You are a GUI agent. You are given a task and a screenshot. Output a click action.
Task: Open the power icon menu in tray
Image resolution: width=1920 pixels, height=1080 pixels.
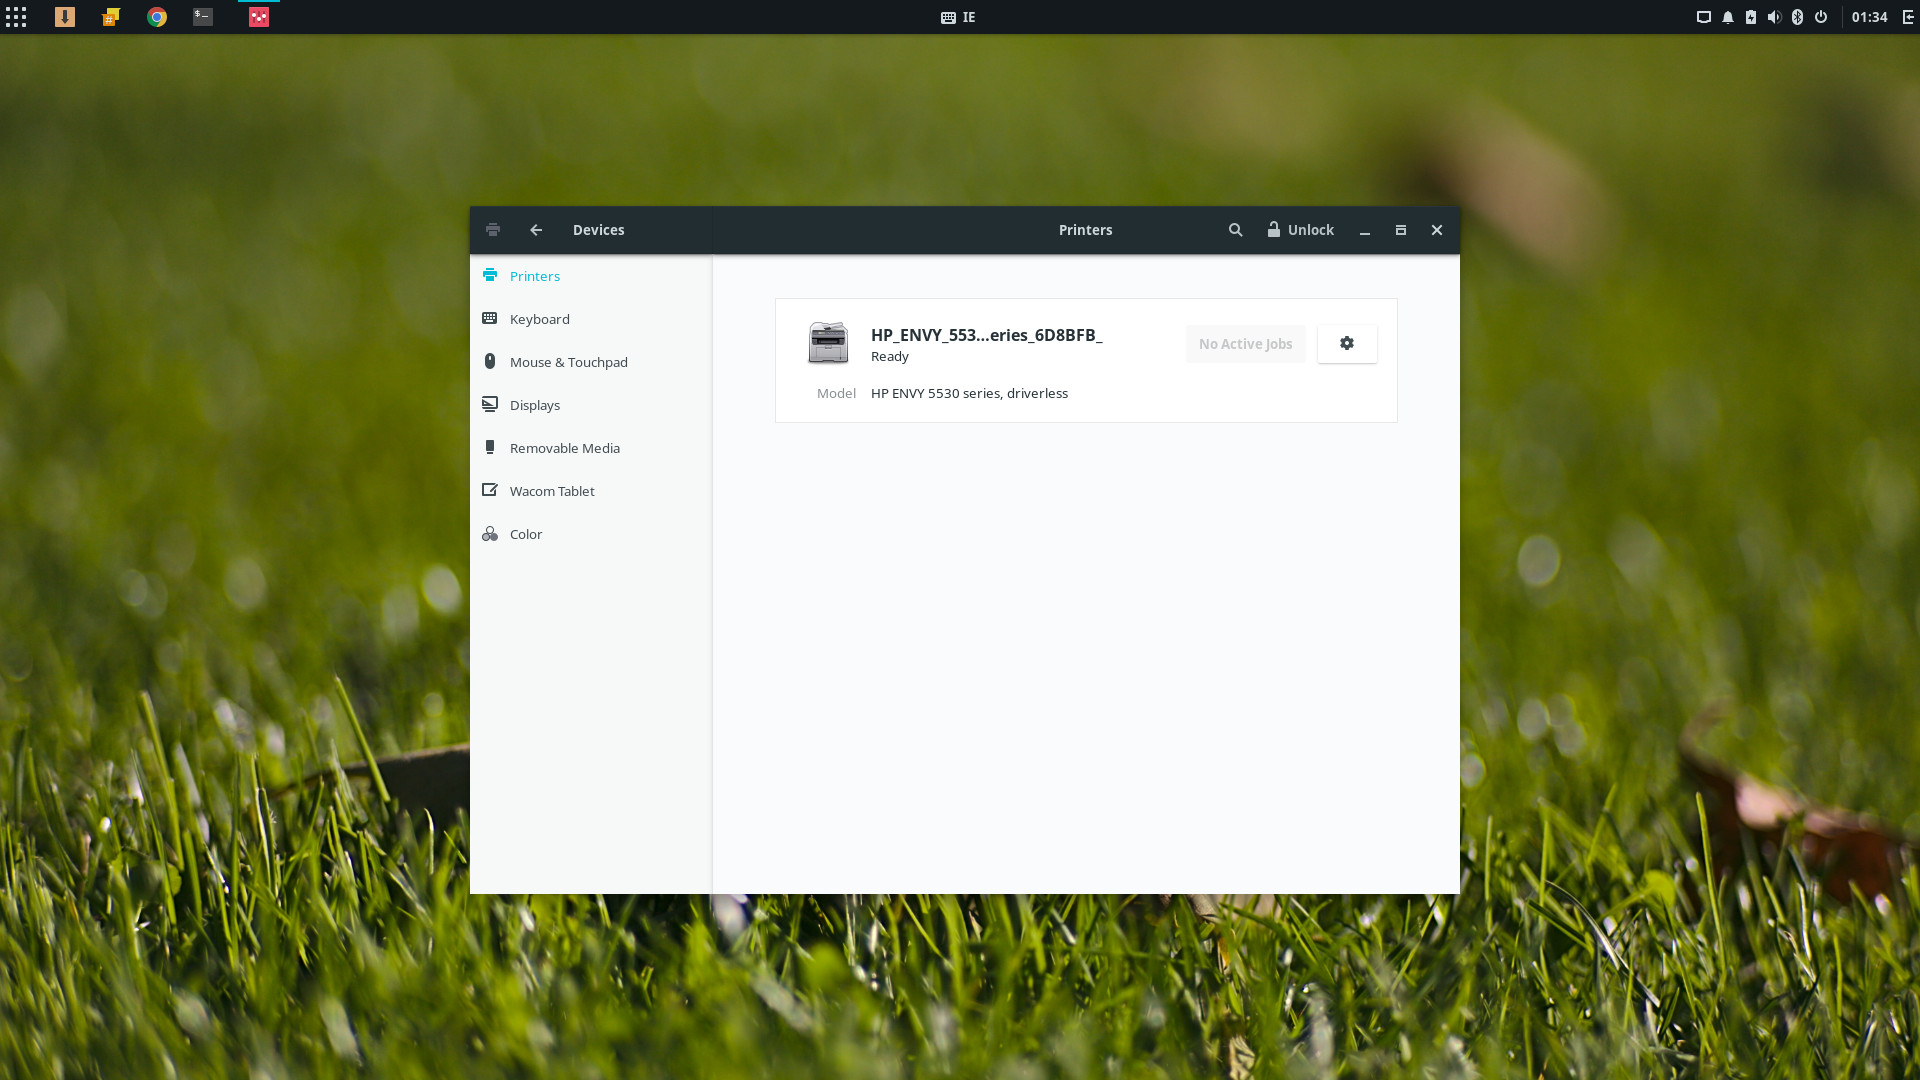(1821, 17)
